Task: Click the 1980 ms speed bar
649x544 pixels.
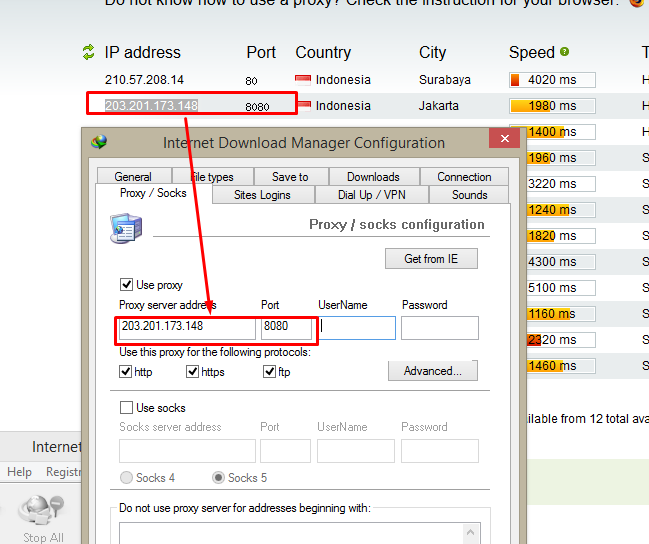Action: [553, 106]
